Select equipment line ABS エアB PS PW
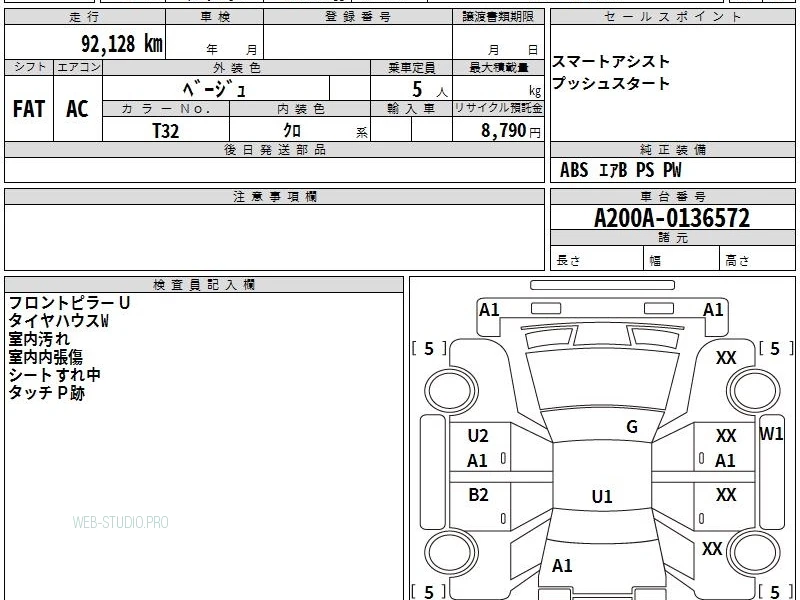 (620, 170)
